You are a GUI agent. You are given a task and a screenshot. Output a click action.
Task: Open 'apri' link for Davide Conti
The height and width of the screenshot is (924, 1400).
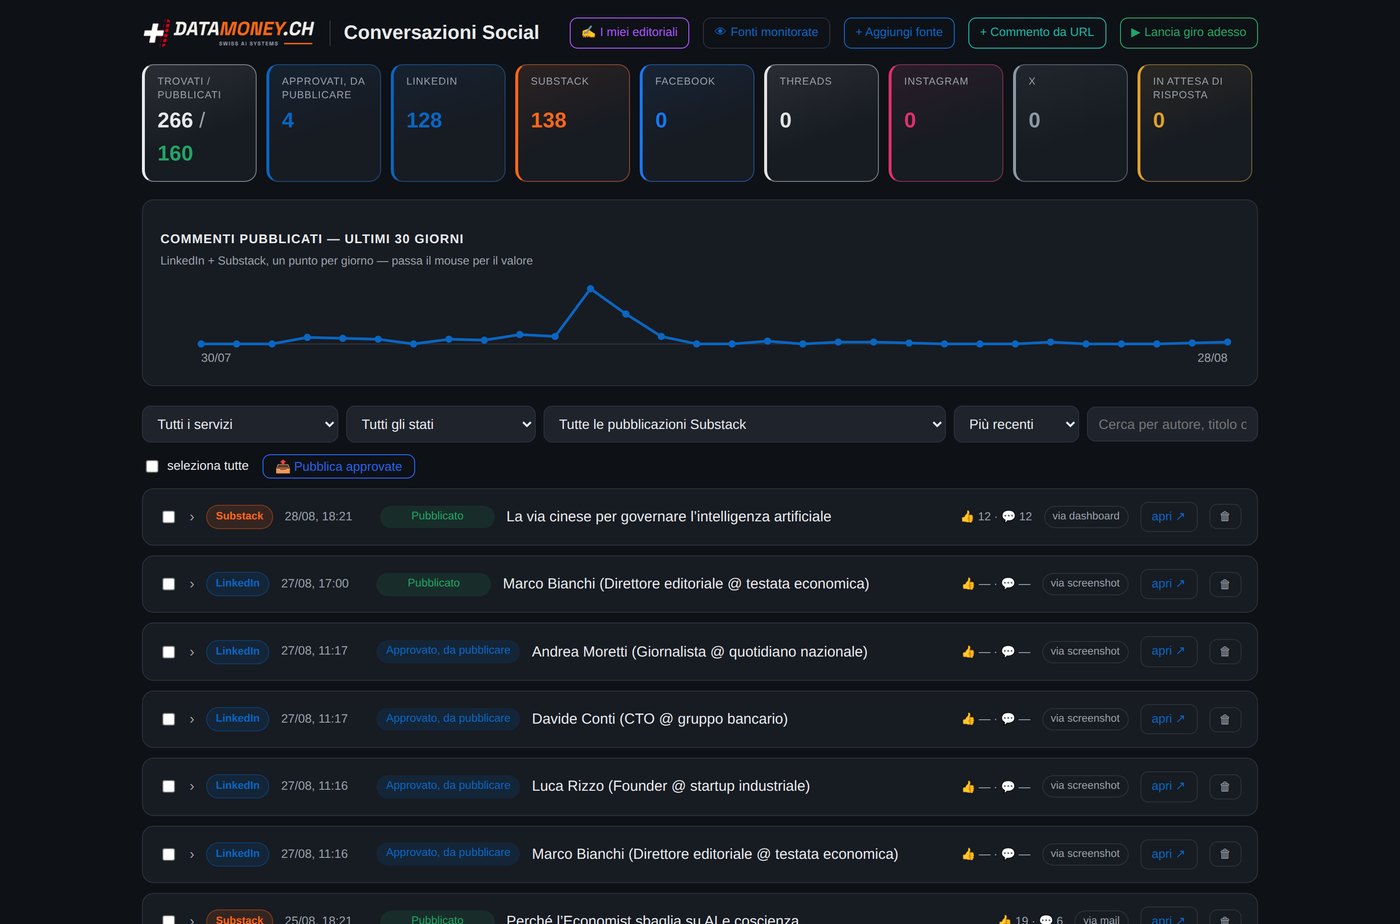pos(1168,719)
